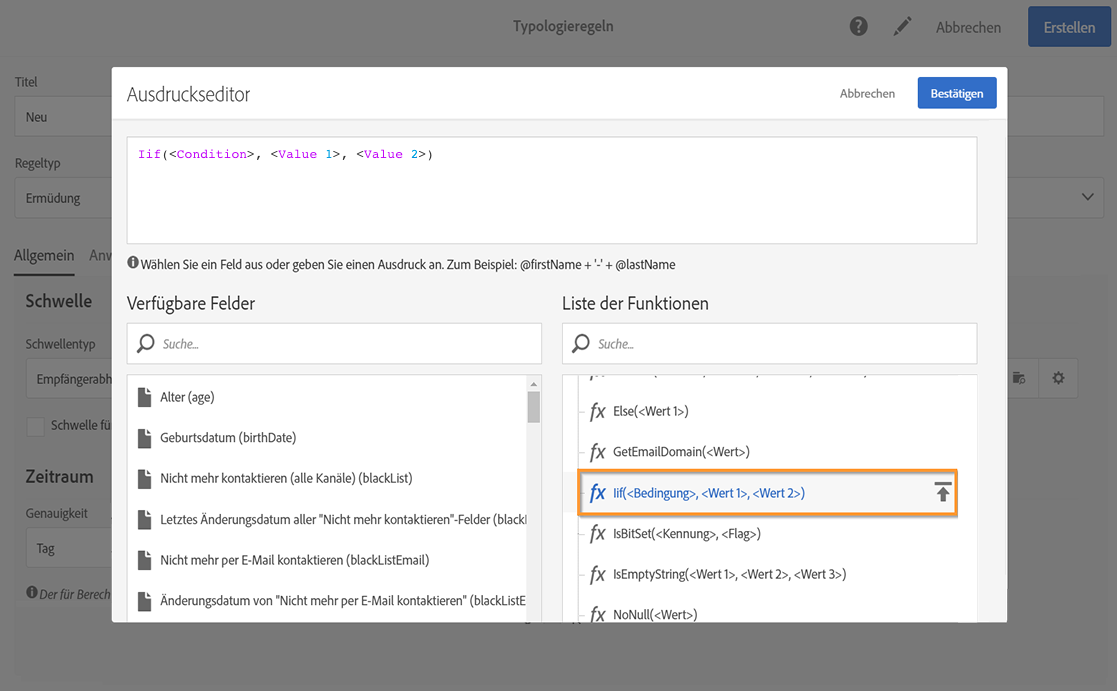Click the help question mark icon

[859, 27]
